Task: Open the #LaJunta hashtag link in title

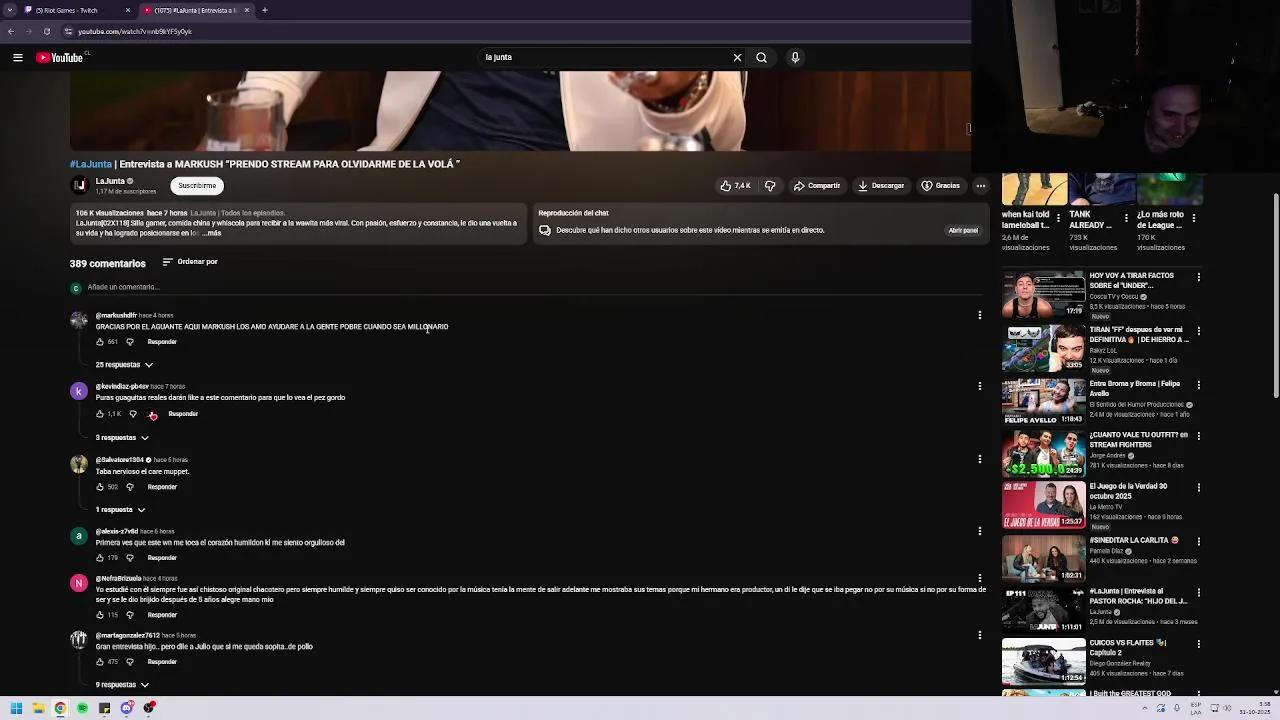Action: click(x=91, y=164)
